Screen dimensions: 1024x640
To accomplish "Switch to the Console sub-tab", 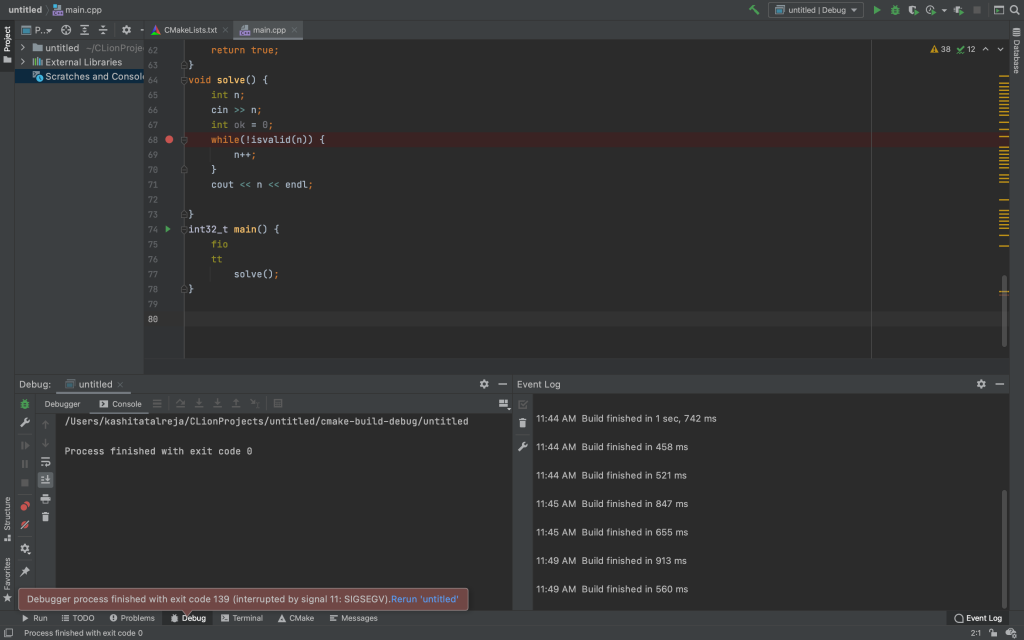I will pyautogui.click(x=120, y=404).
